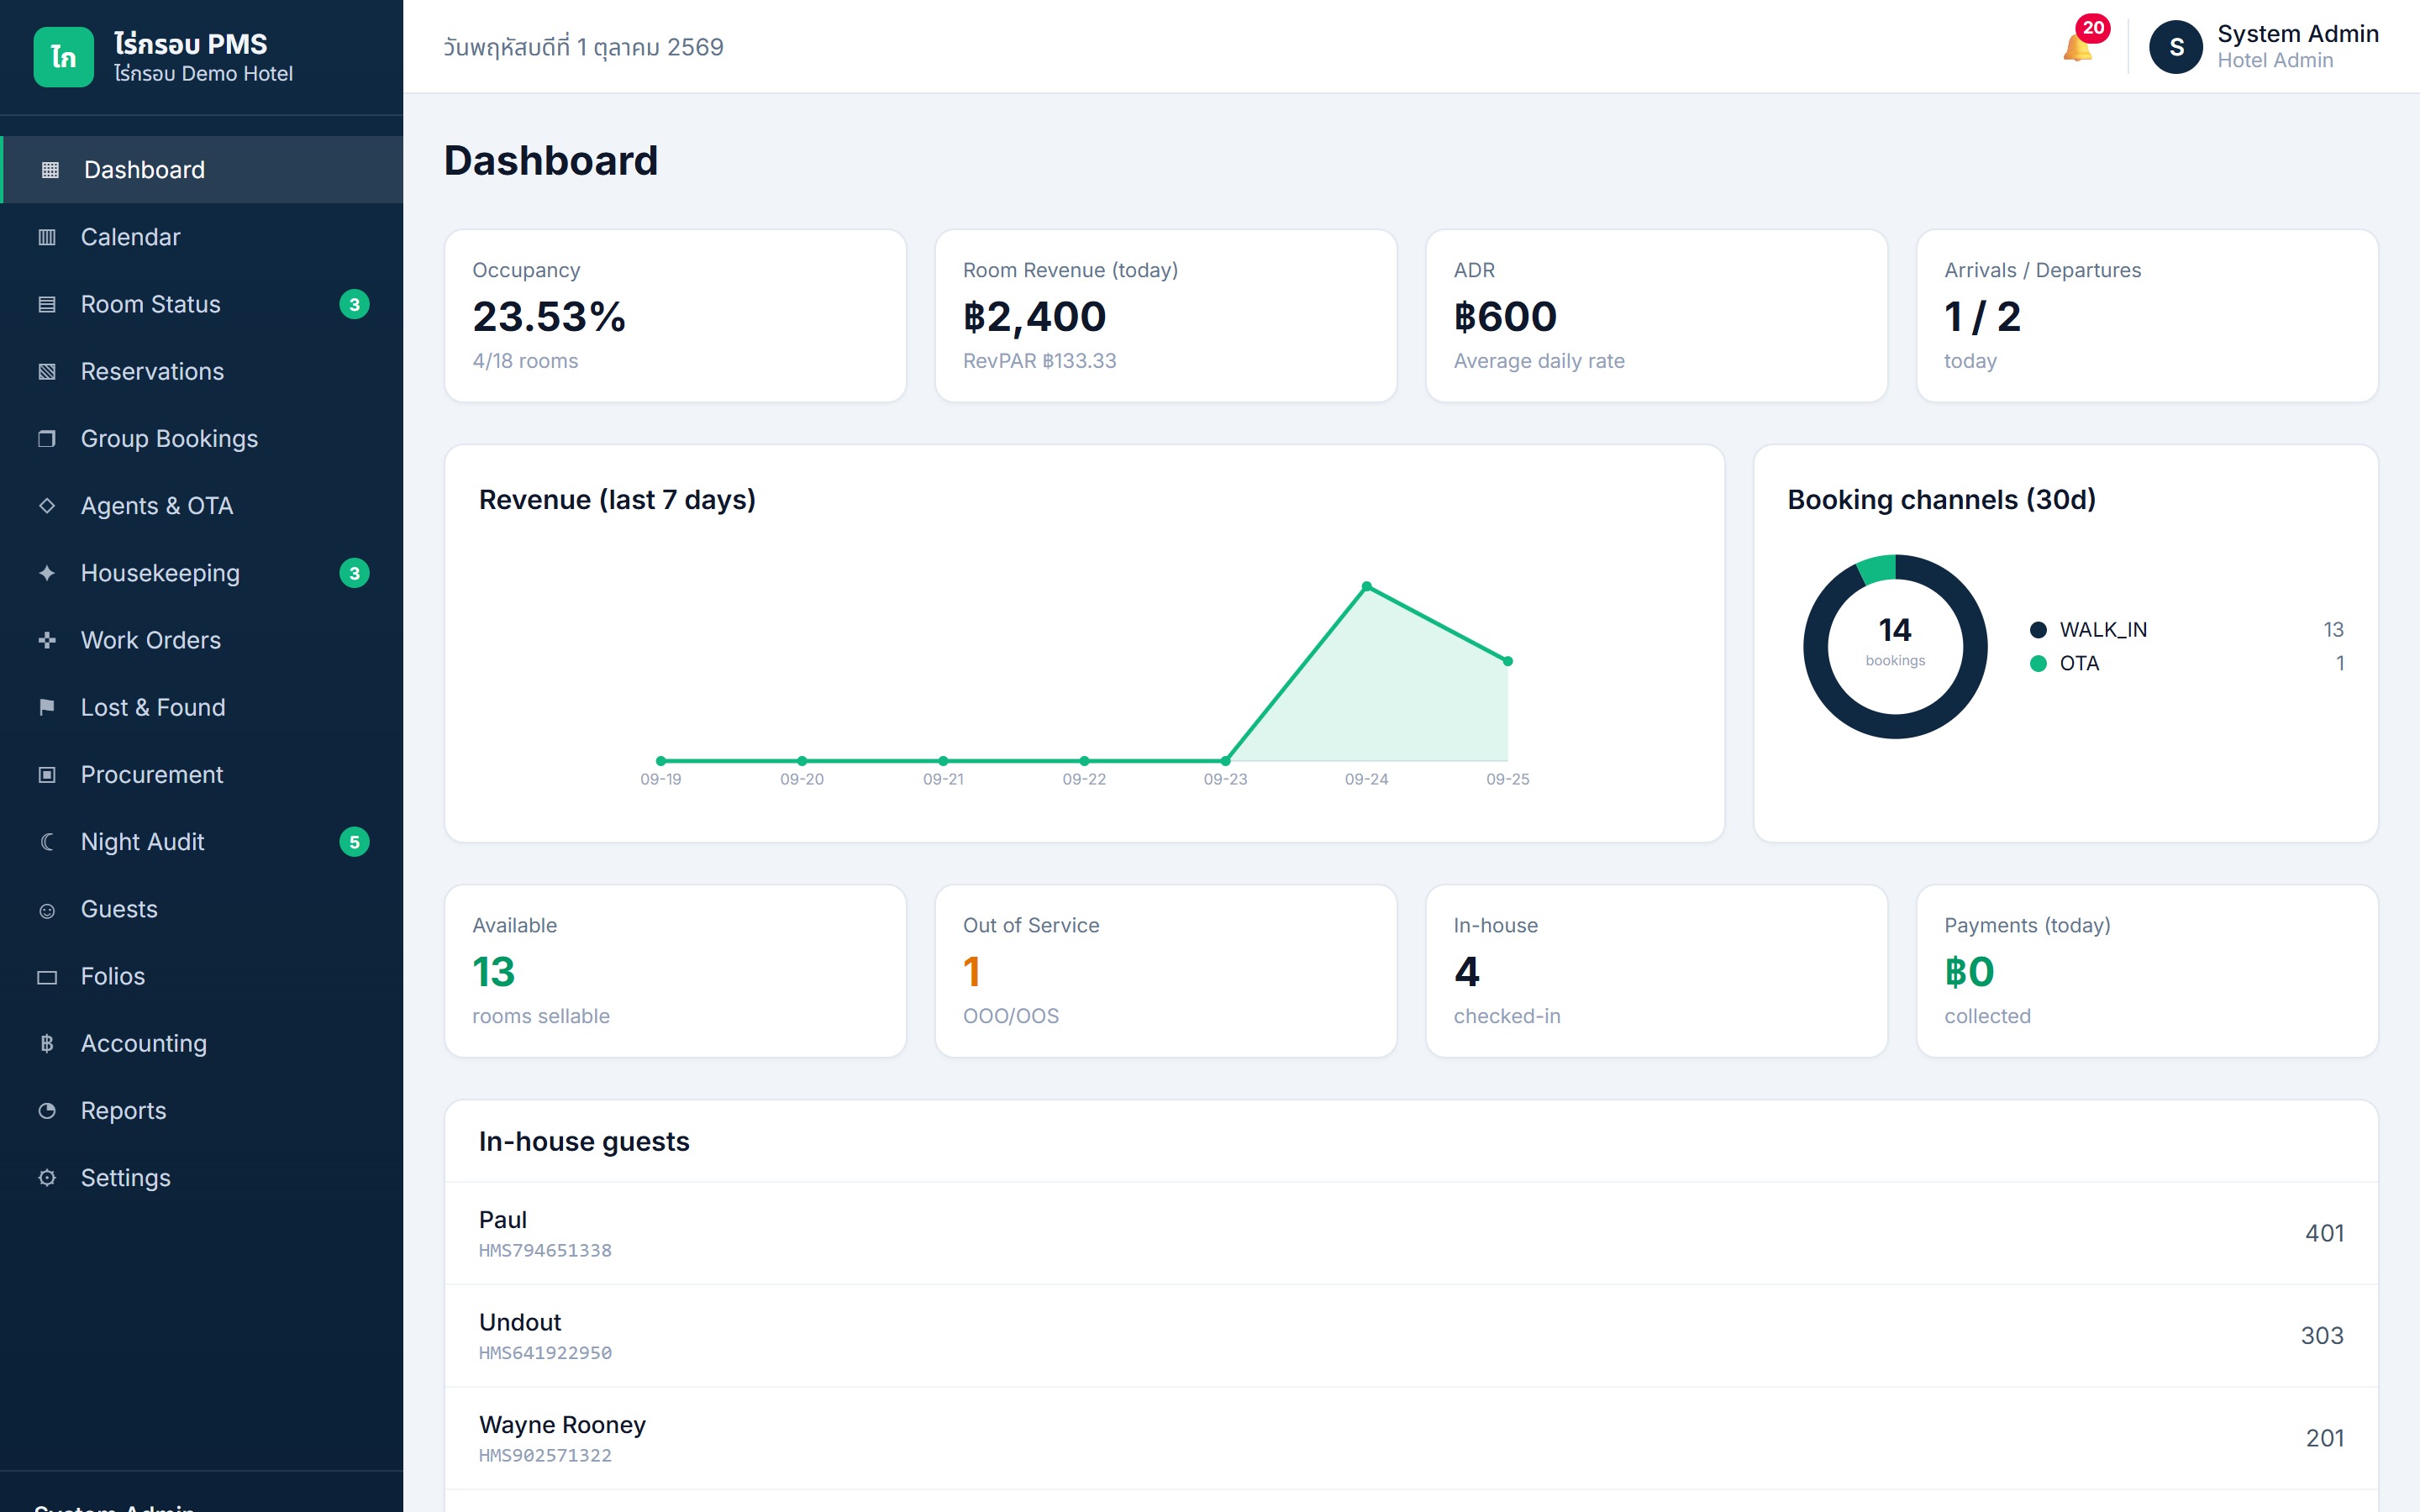This screenshot has width=2420, height=1512.
Task: Open Housekeeping menu item
Action: (x=201, y=573)
